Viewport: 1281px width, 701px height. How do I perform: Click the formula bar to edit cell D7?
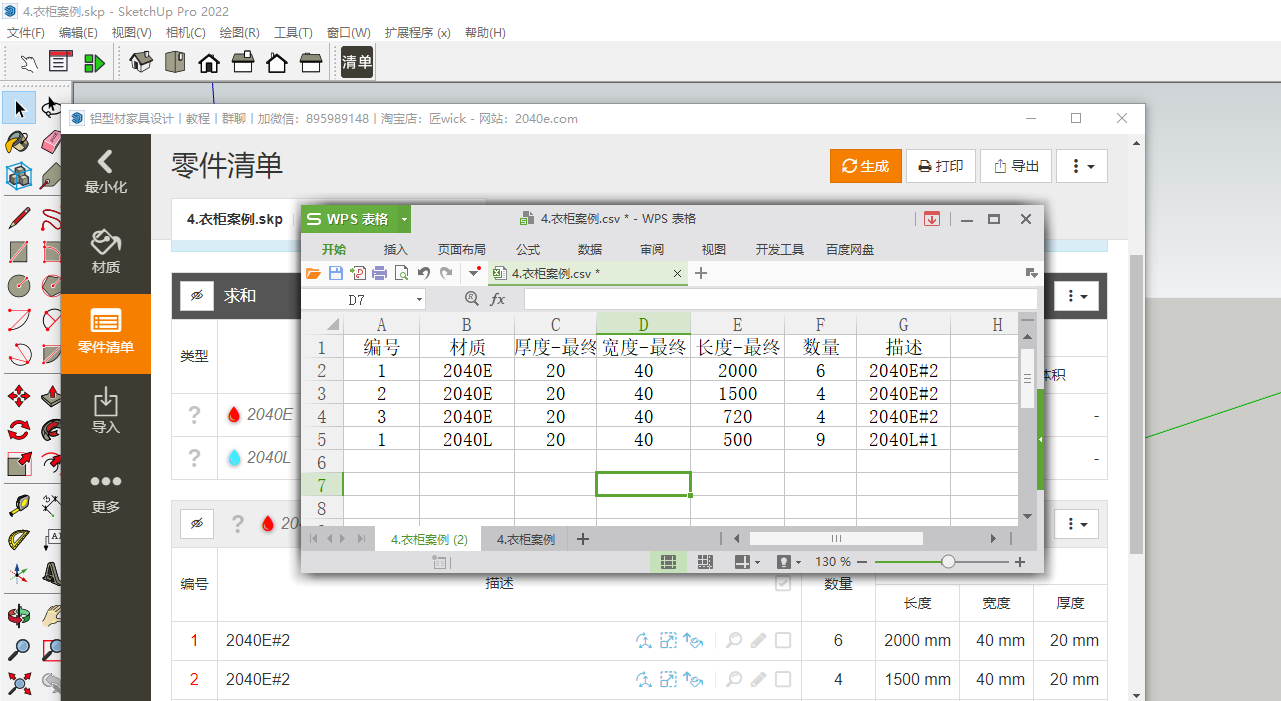pos(700,298)
